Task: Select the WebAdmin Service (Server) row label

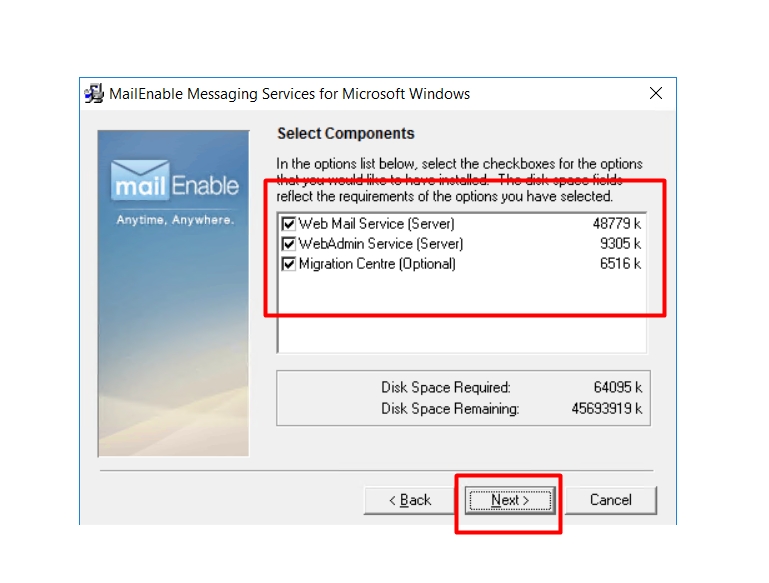Action: [381, 244]
